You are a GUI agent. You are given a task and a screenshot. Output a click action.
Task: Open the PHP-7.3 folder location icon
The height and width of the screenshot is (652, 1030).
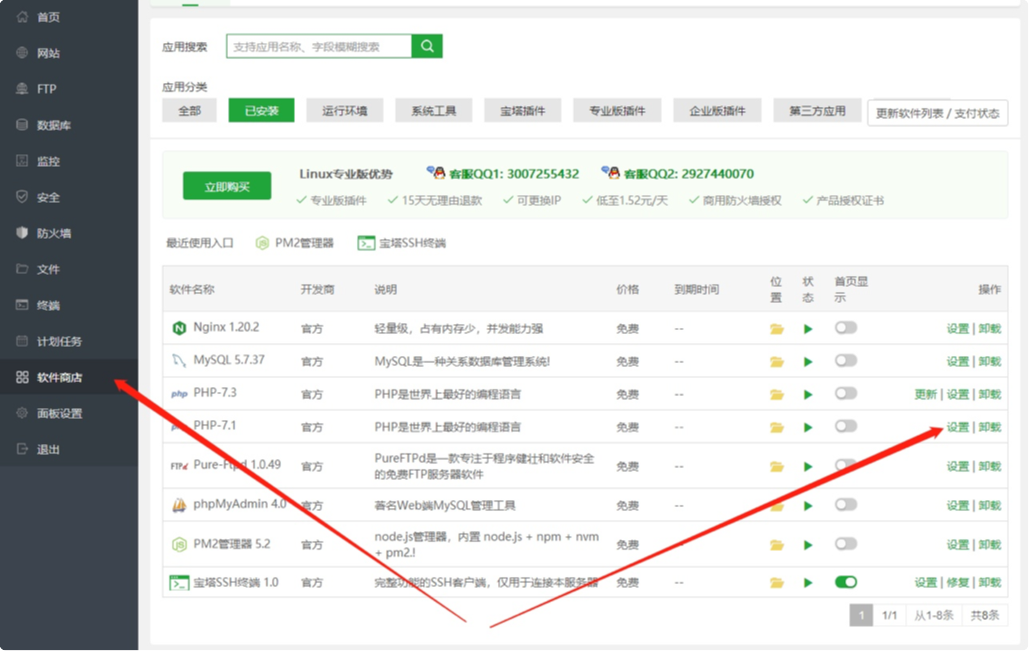point(776,394)
